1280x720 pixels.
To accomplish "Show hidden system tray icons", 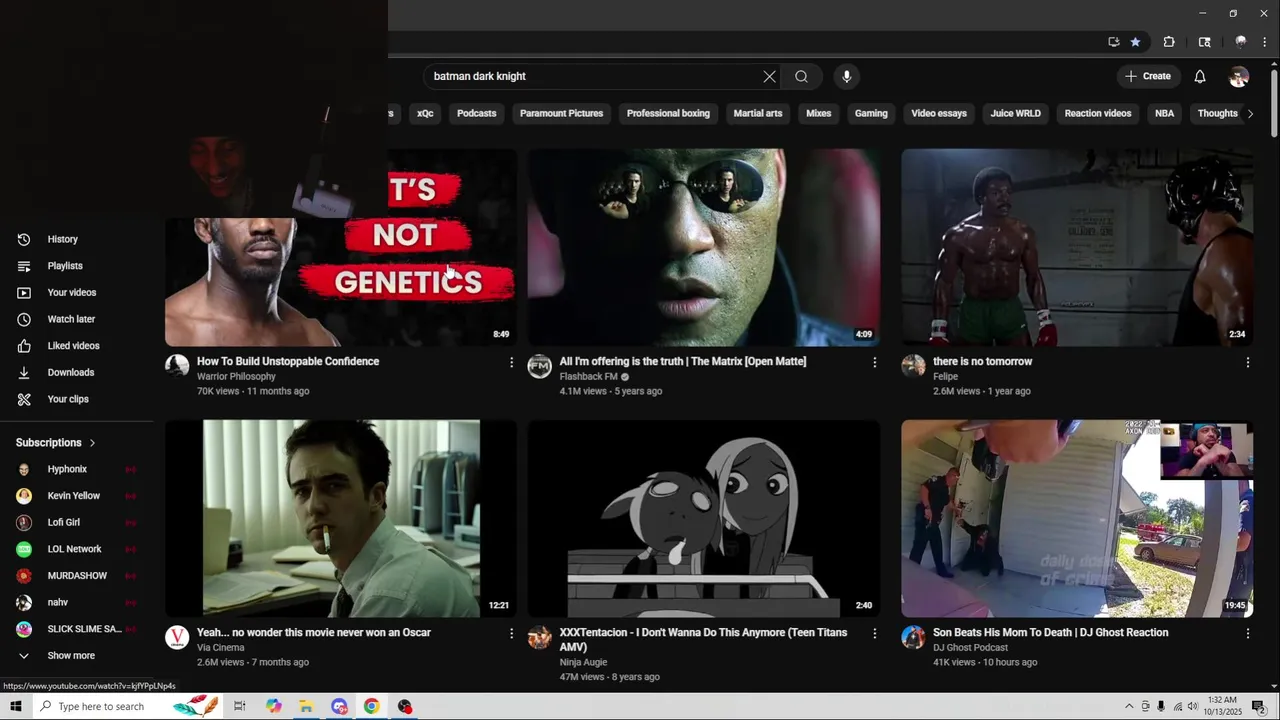I will click(1129, 706).
